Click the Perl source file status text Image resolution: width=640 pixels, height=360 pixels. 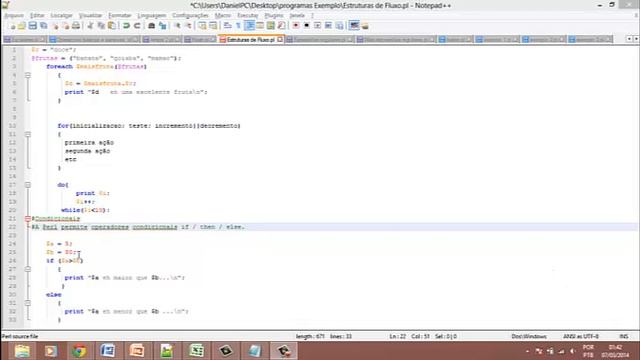[x=20, y=336]
